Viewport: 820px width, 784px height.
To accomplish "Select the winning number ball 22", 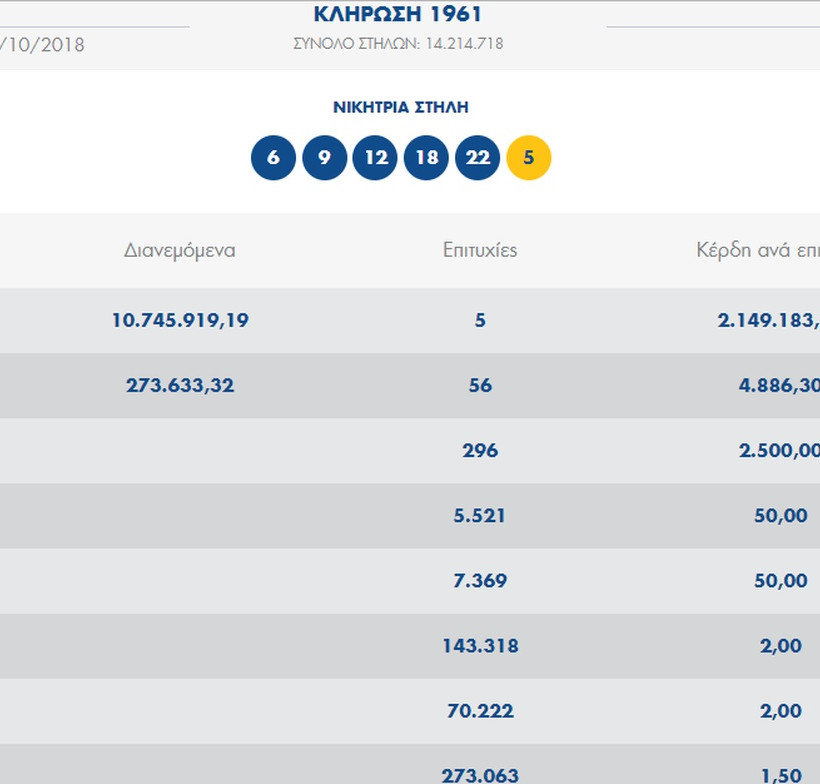I will pos(477,157).
